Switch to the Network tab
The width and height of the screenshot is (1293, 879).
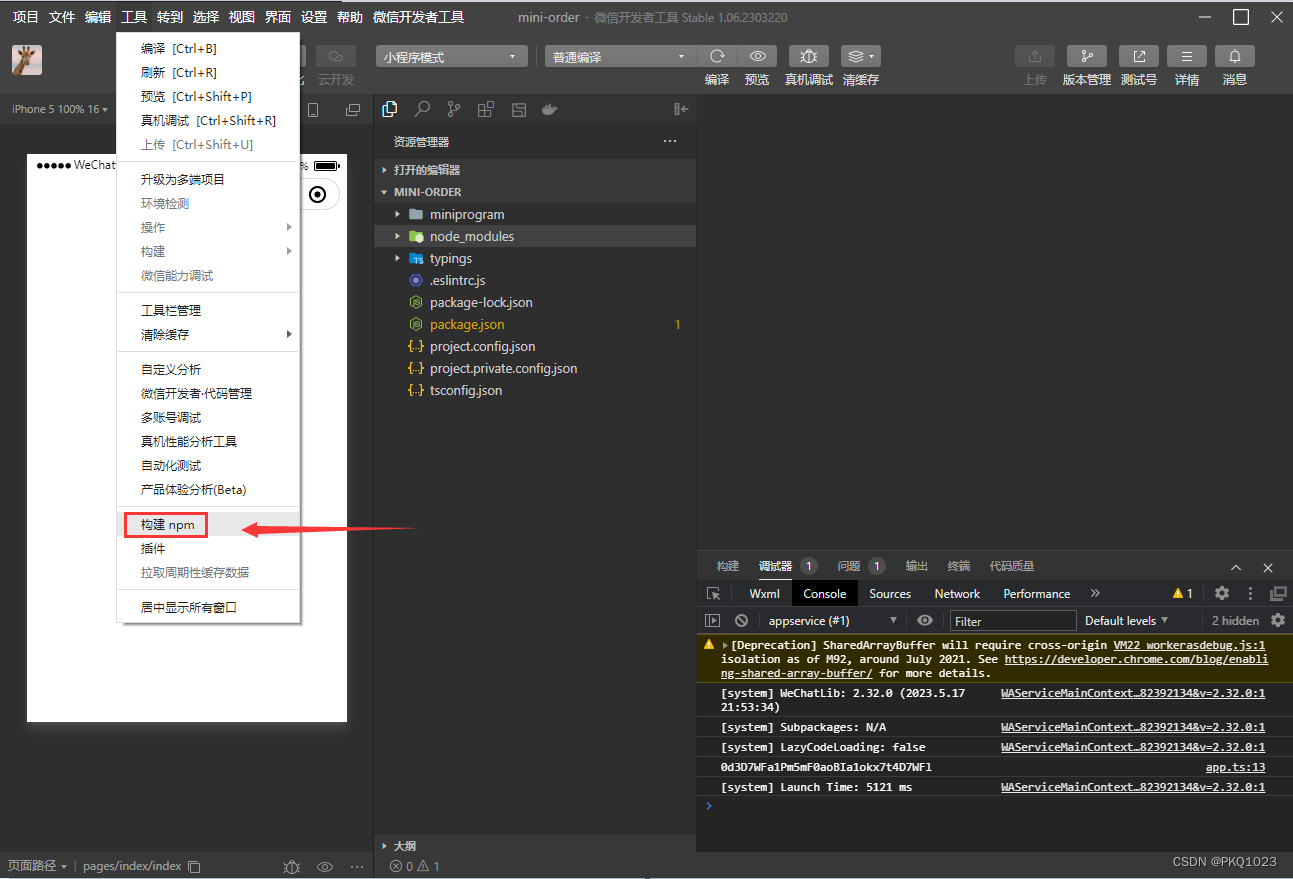tap(957, 593)
